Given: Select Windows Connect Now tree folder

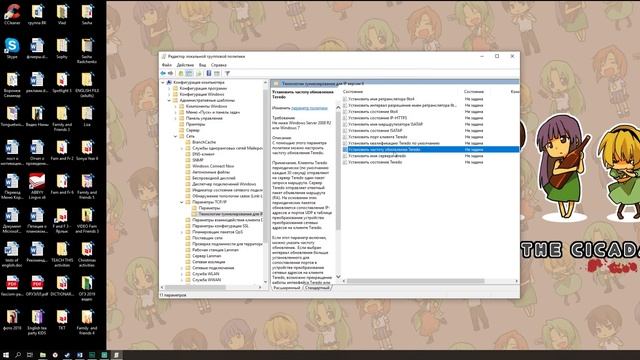Looking at the screenshot, I should (213, 166).
